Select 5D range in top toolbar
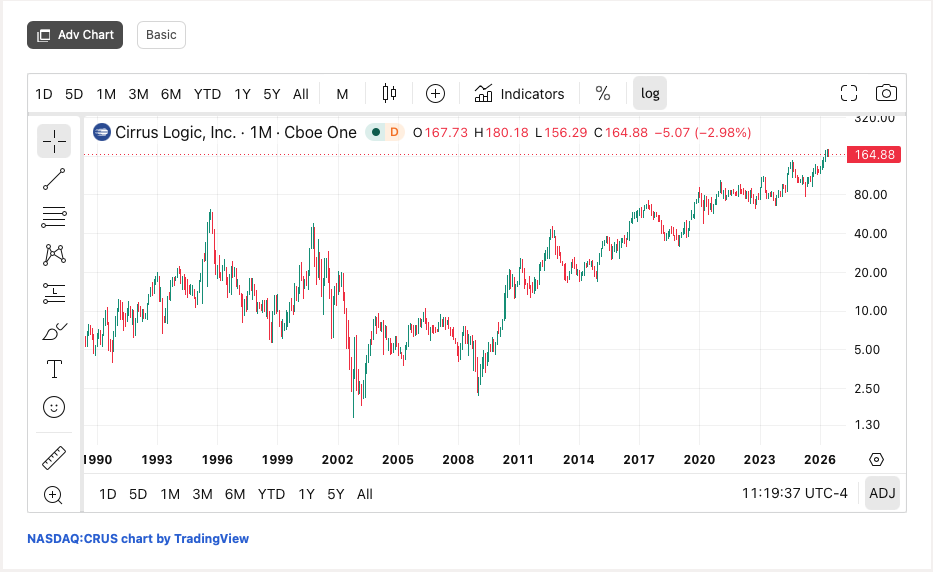933x572 pixels. click(x=74, y=94)
